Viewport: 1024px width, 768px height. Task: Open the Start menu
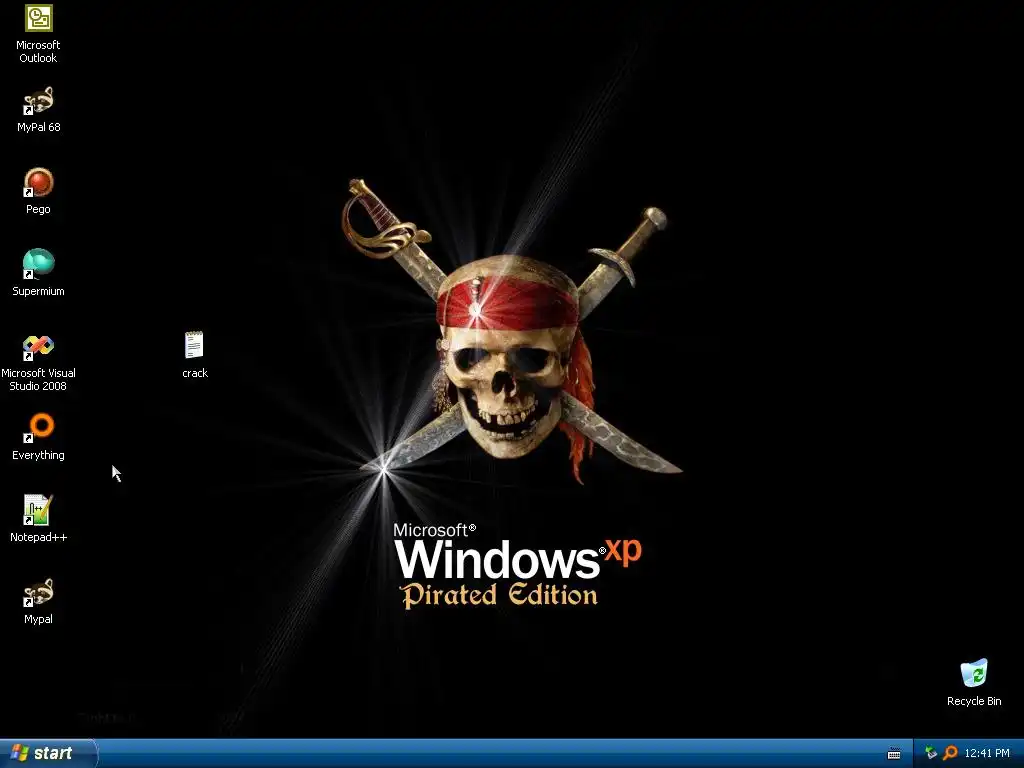(48, 753)
